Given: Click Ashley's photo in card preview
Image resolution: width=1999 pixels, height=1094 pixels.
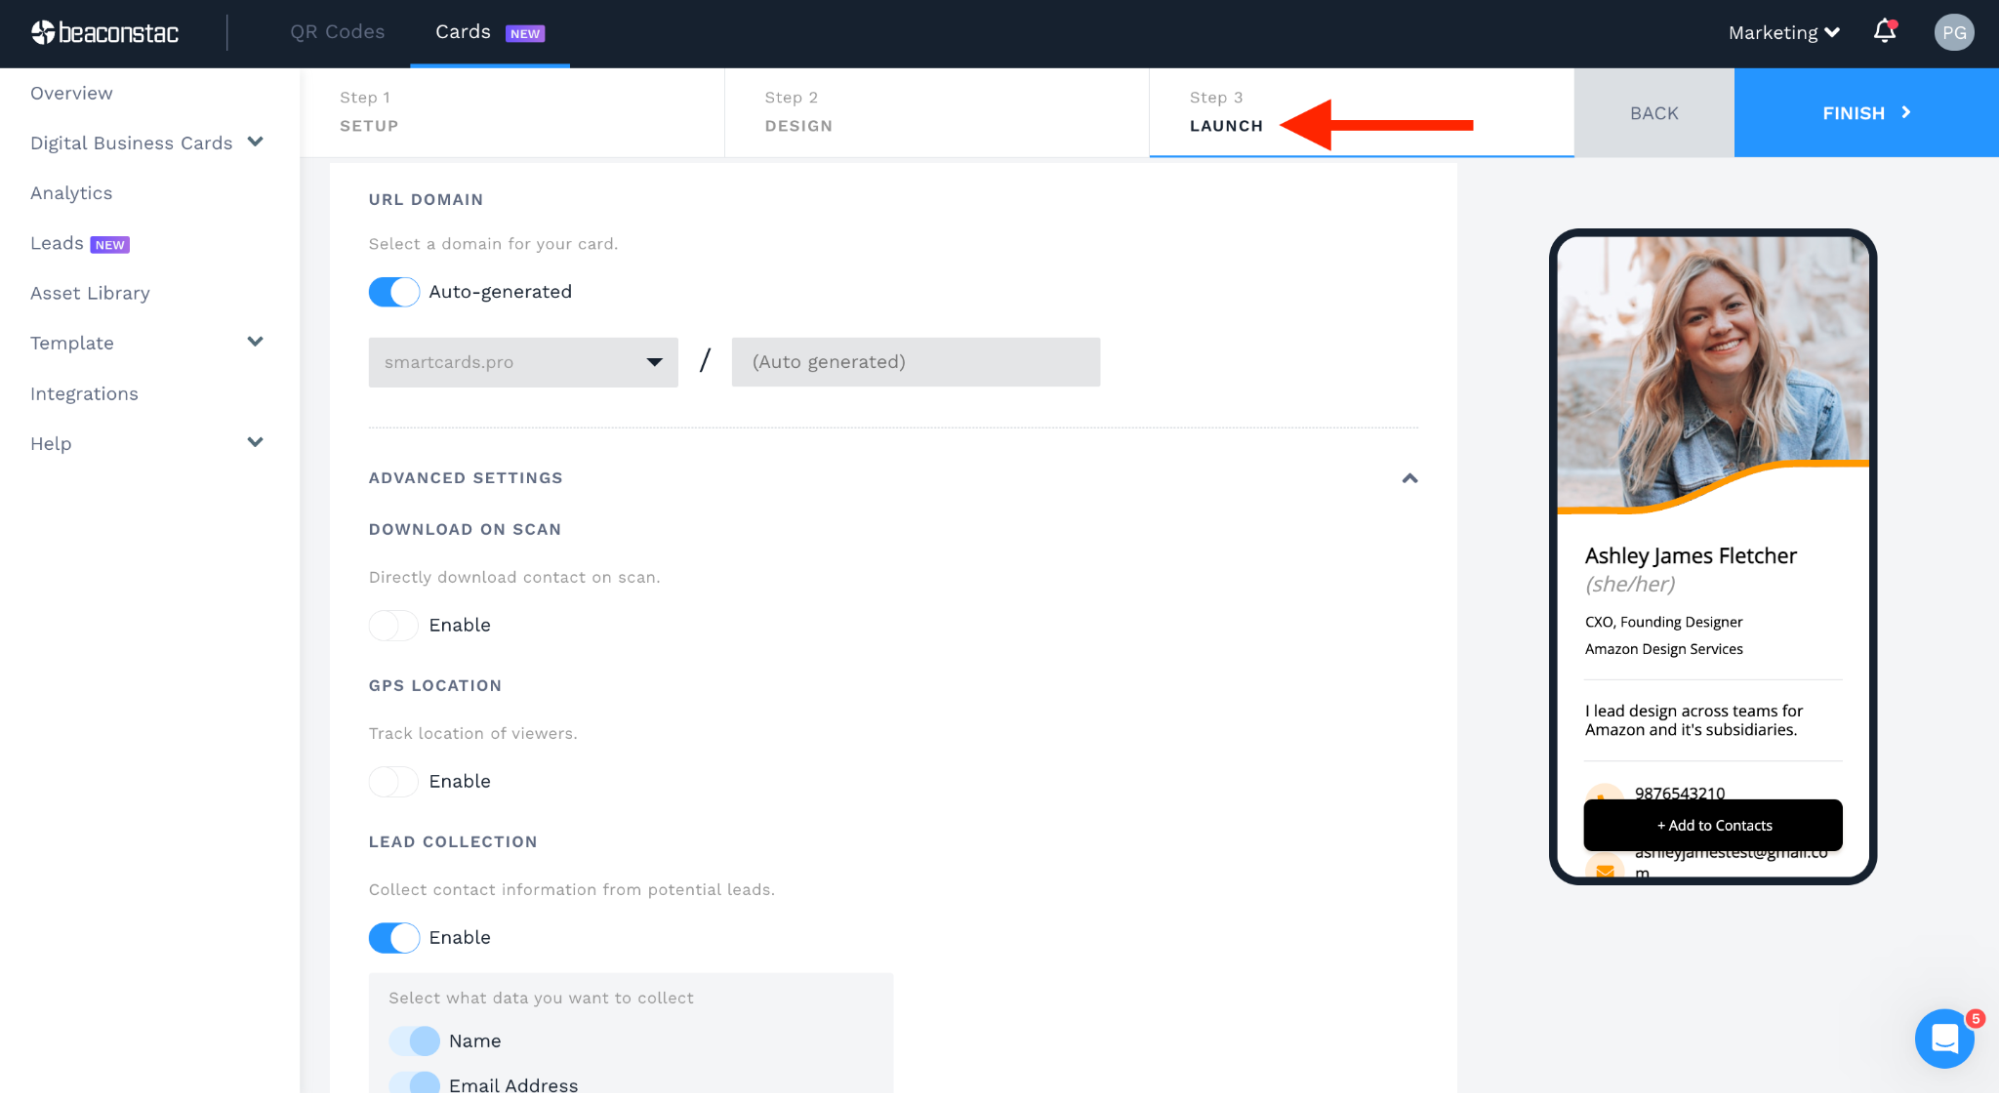Looking at the screenshot, I should pos(1713,372).
